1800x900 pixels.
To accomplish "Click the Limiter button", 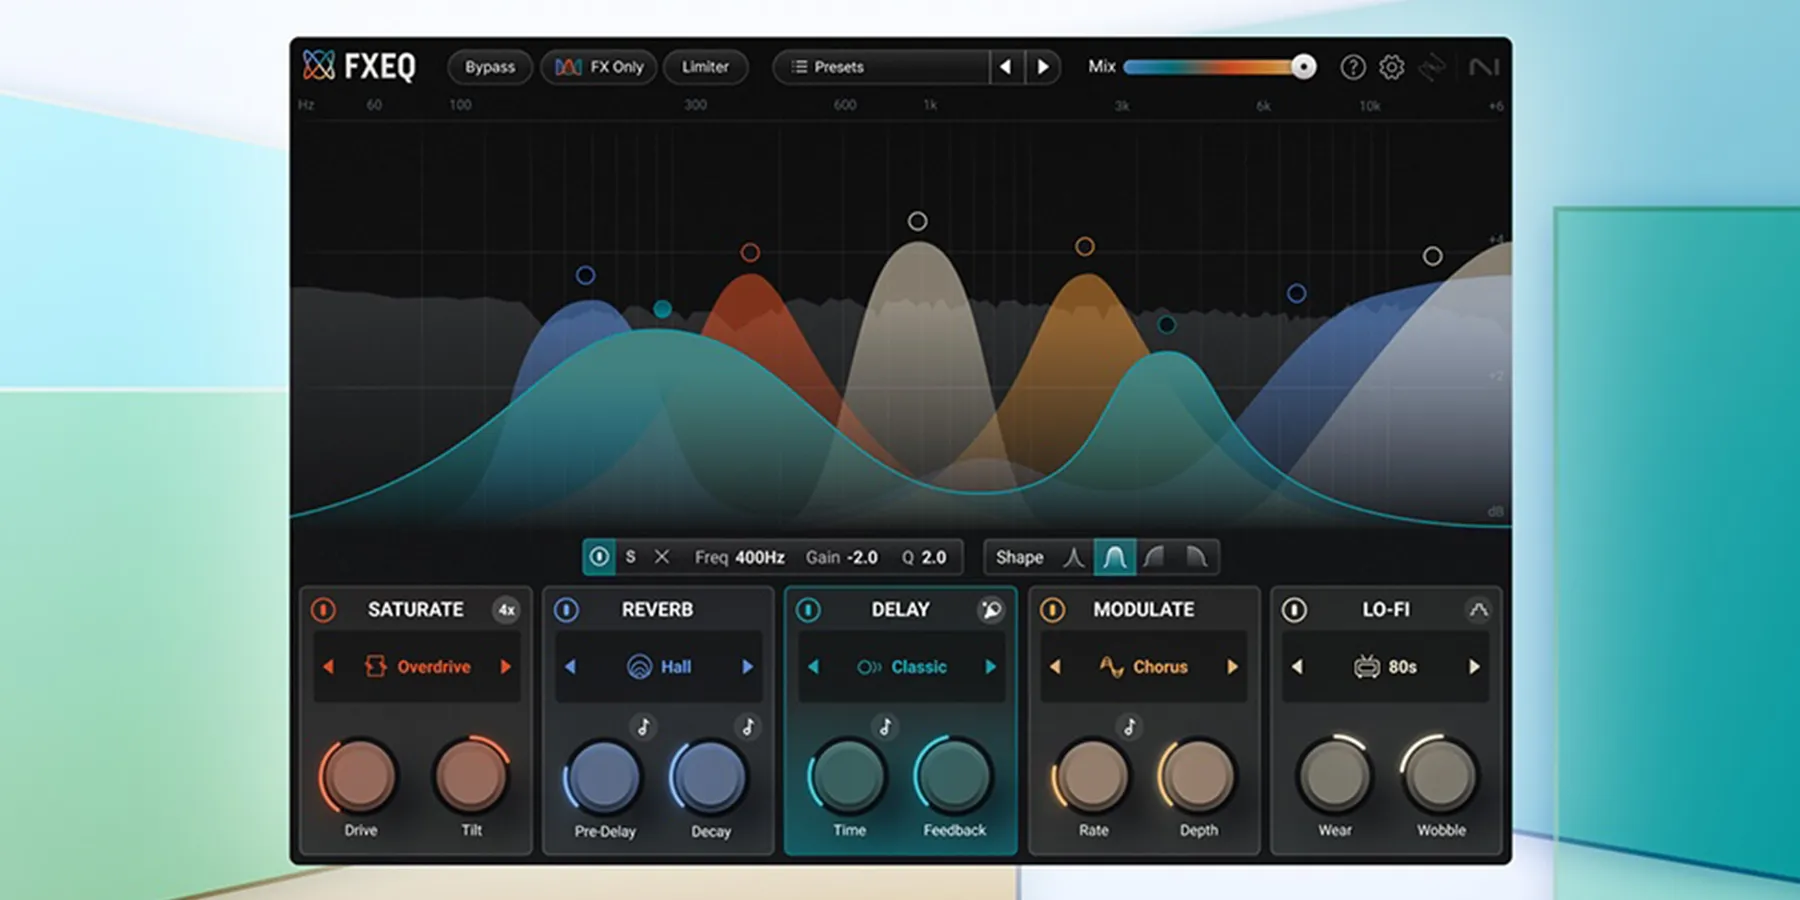I will pos(706,67).
